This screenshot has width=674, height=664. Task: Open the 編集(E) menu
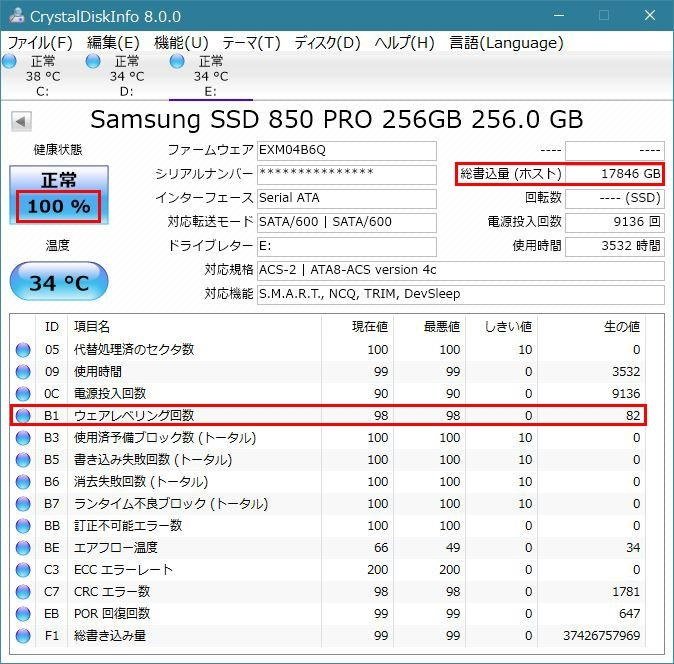coord(113,43)
